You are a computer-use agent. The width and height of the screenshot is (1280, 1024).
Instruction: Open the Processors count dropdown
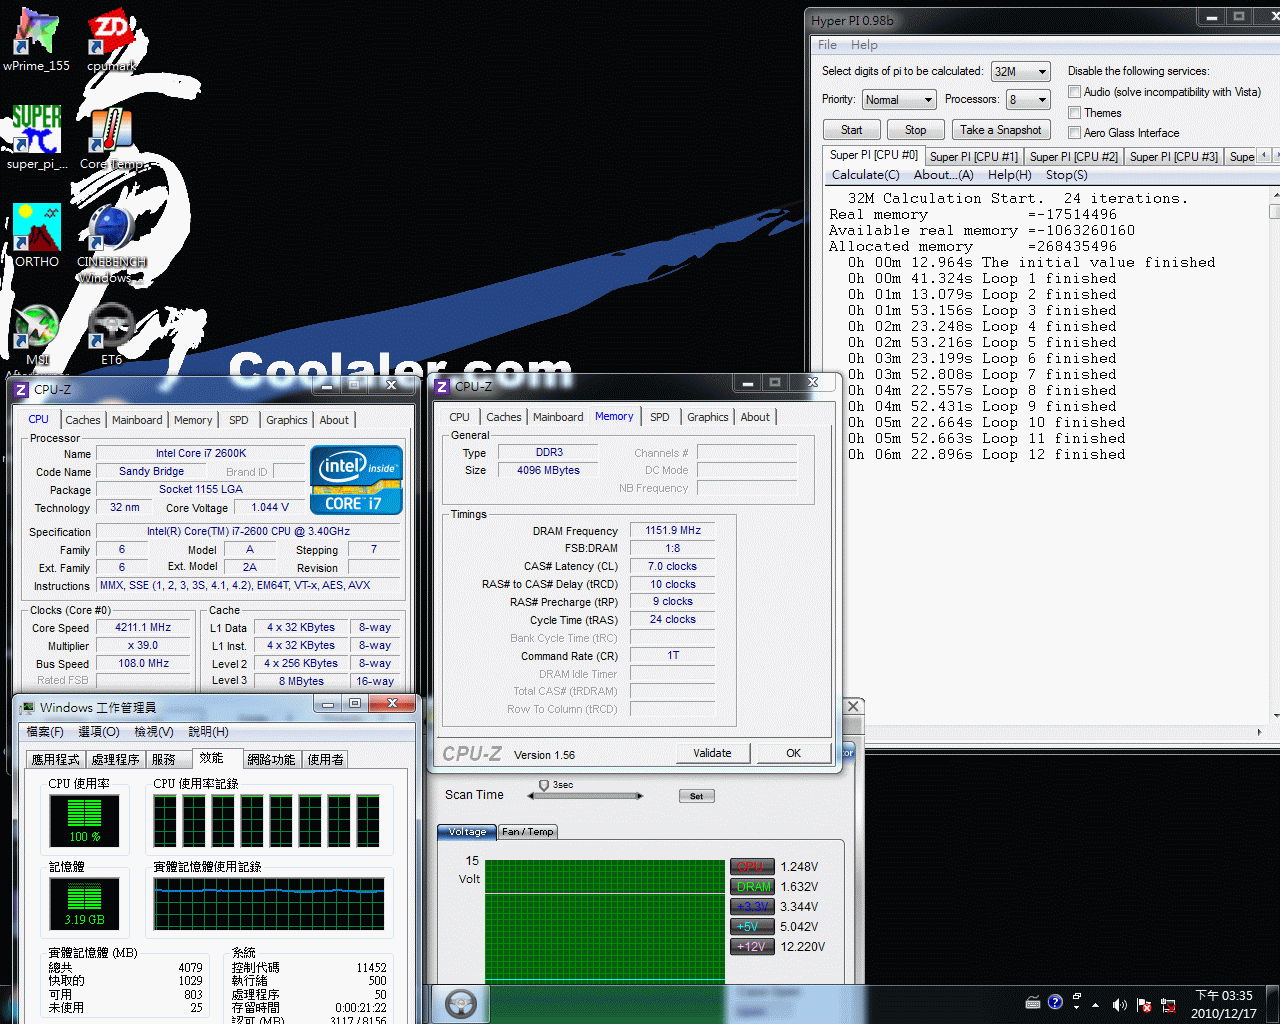pos(1028,100)
